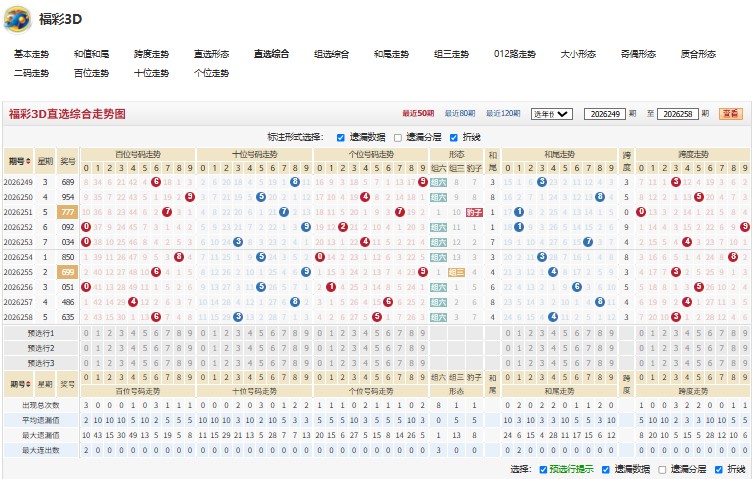Click red ball 6 in row 2026249 百位 columns
753x479 pixels.
(x=156, y=182)
